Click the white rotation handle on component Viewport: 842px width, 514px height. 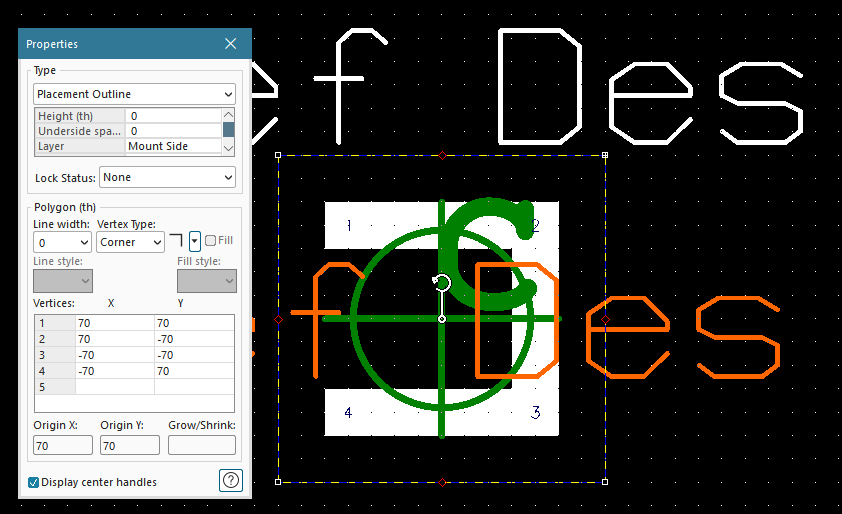click(442, 284)
